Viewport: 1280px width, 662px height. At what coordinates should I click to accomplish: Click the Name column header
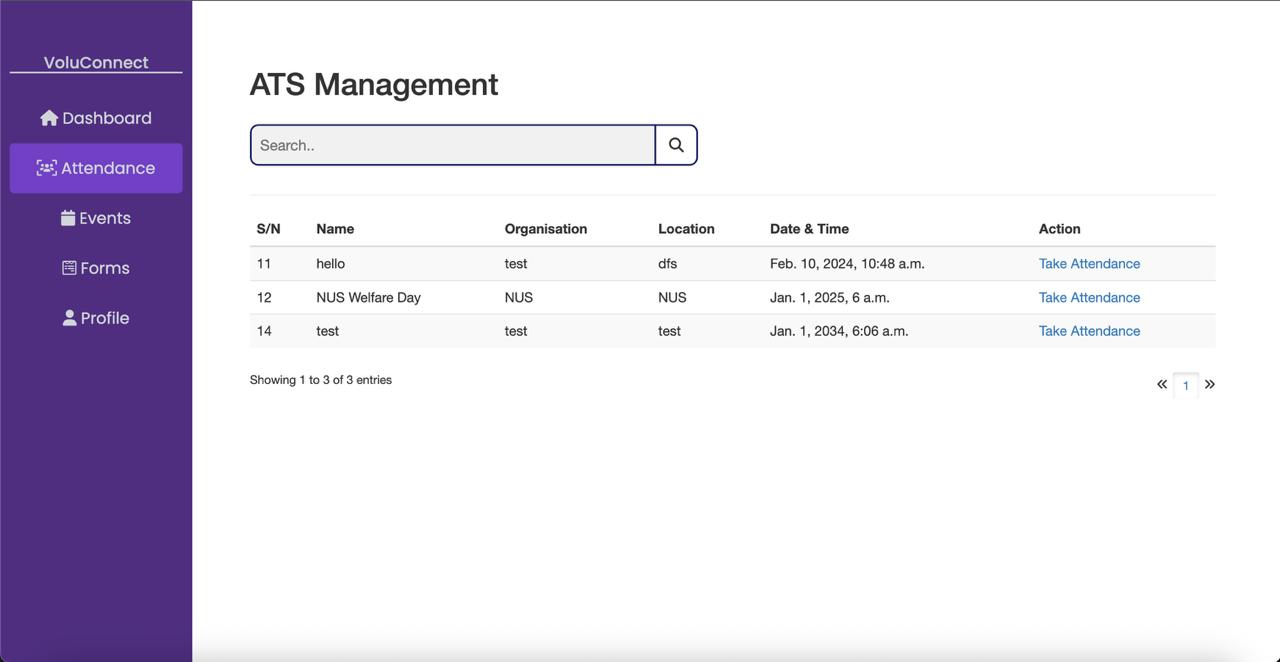pyautogui.click(x=335, y=229)
